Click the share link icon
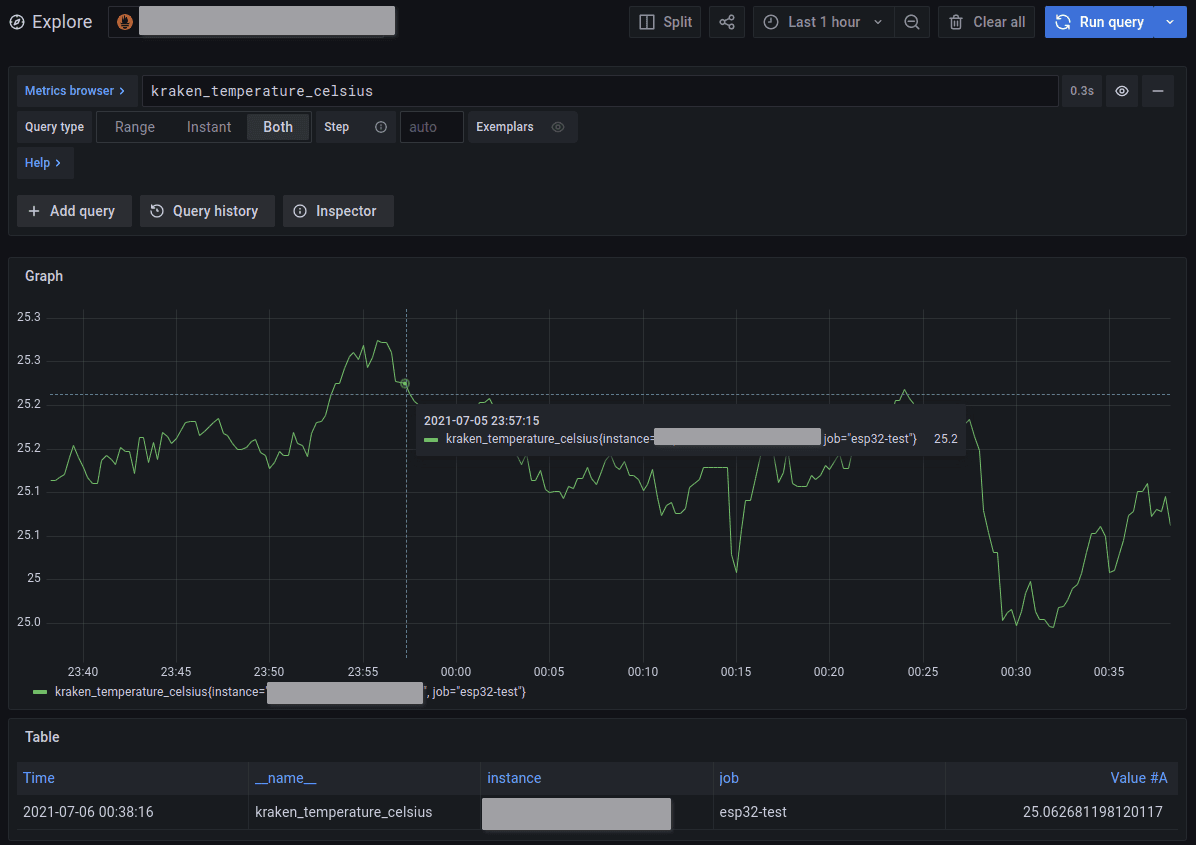 tap(727, 22)
